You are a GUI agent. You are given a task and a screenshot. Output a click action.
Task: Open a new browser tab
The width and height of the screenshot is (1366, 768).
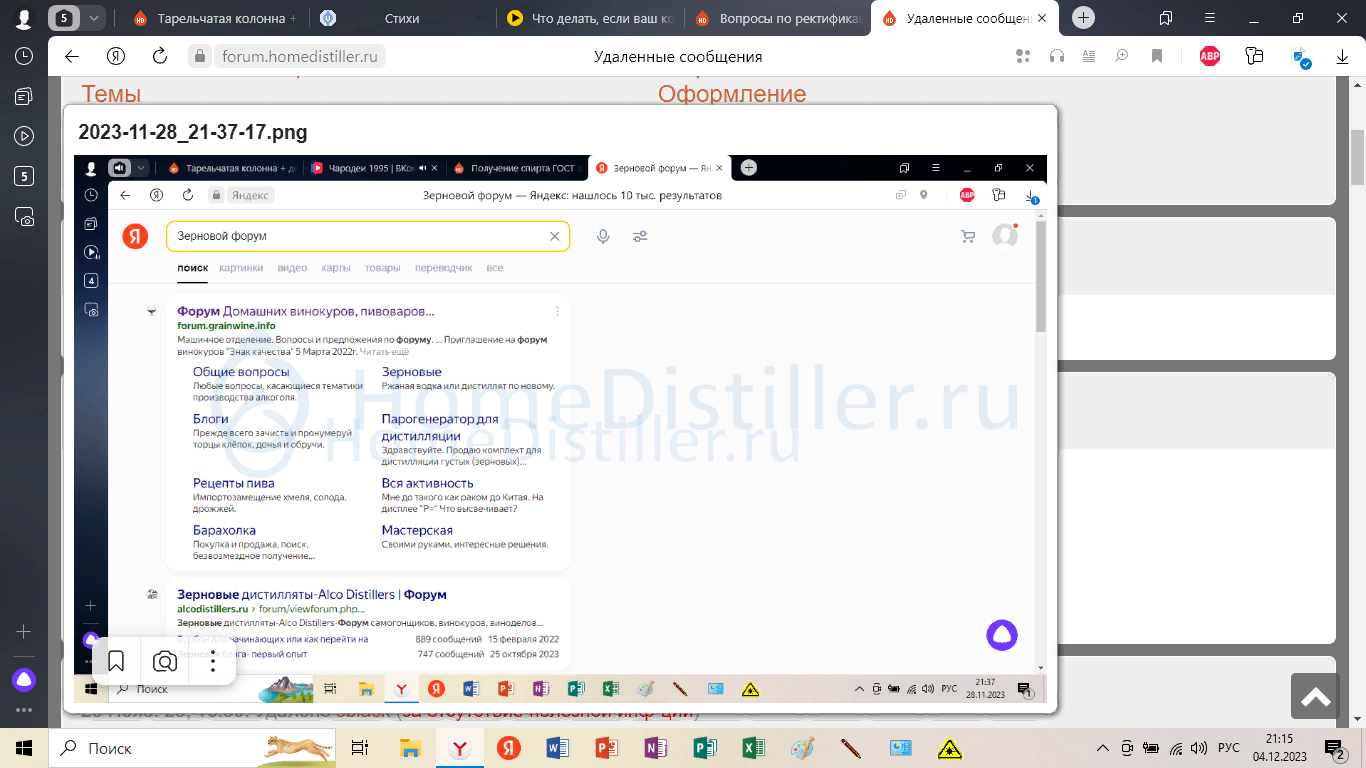[x=1084, y=18]
